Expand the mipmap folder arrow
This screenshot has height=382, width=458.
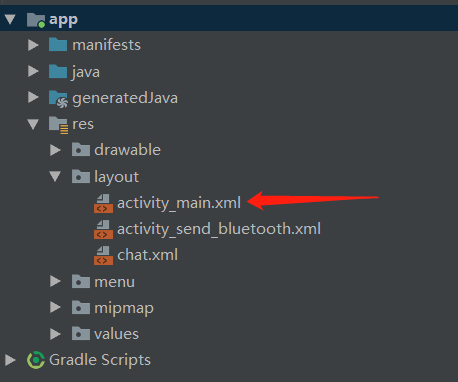coord(55,307)
